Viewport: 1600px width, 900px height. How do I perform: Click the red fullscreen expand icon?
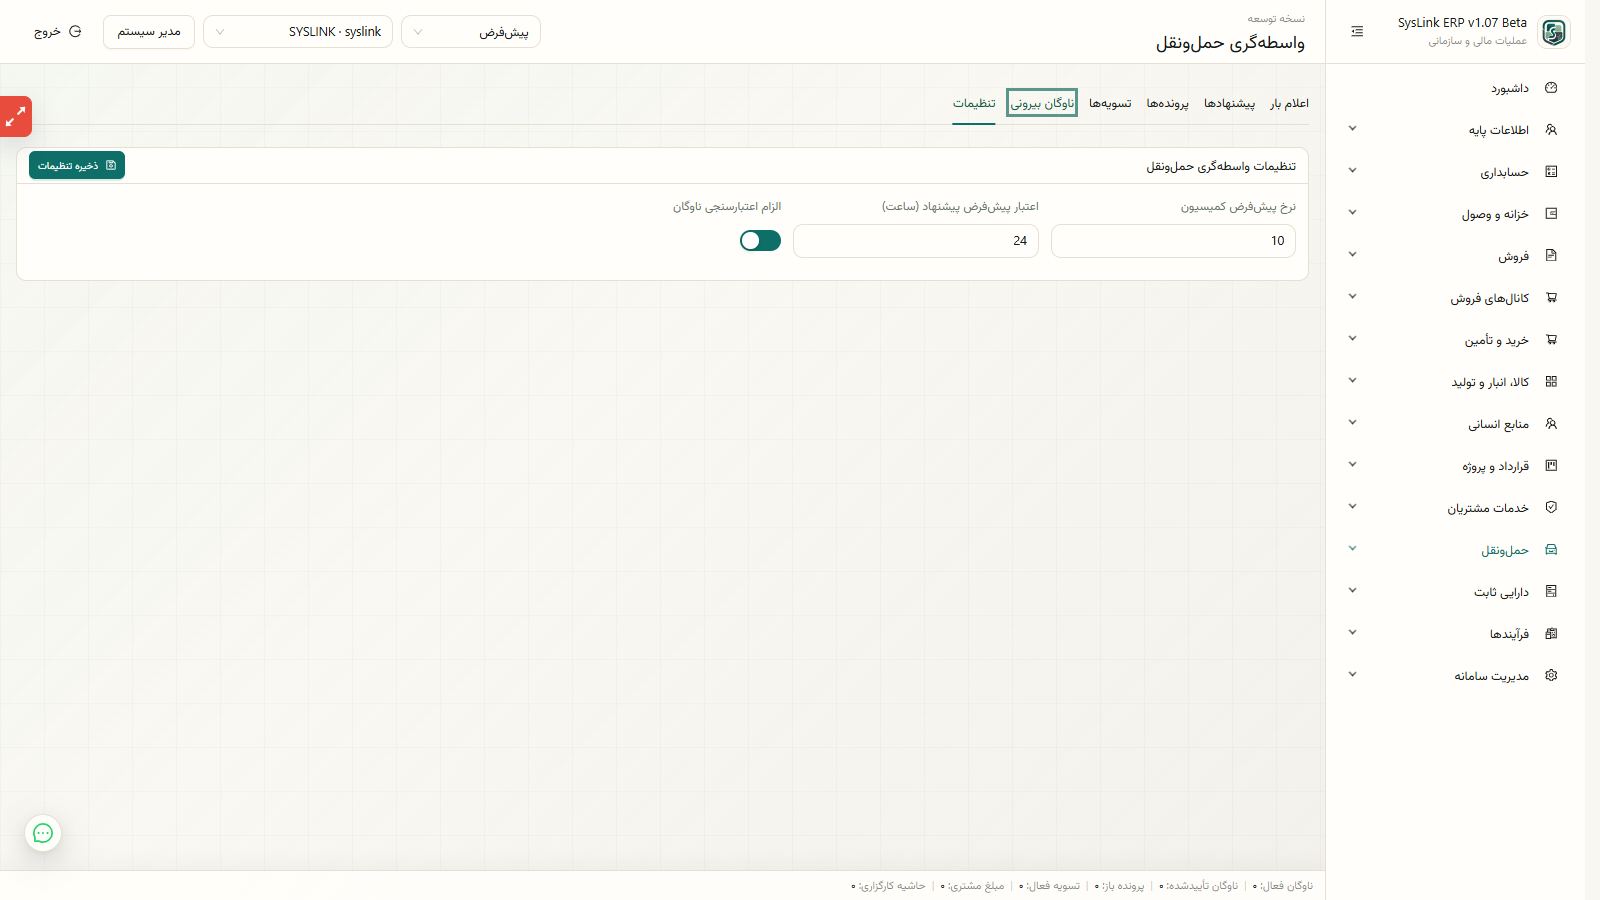(16, 117)
